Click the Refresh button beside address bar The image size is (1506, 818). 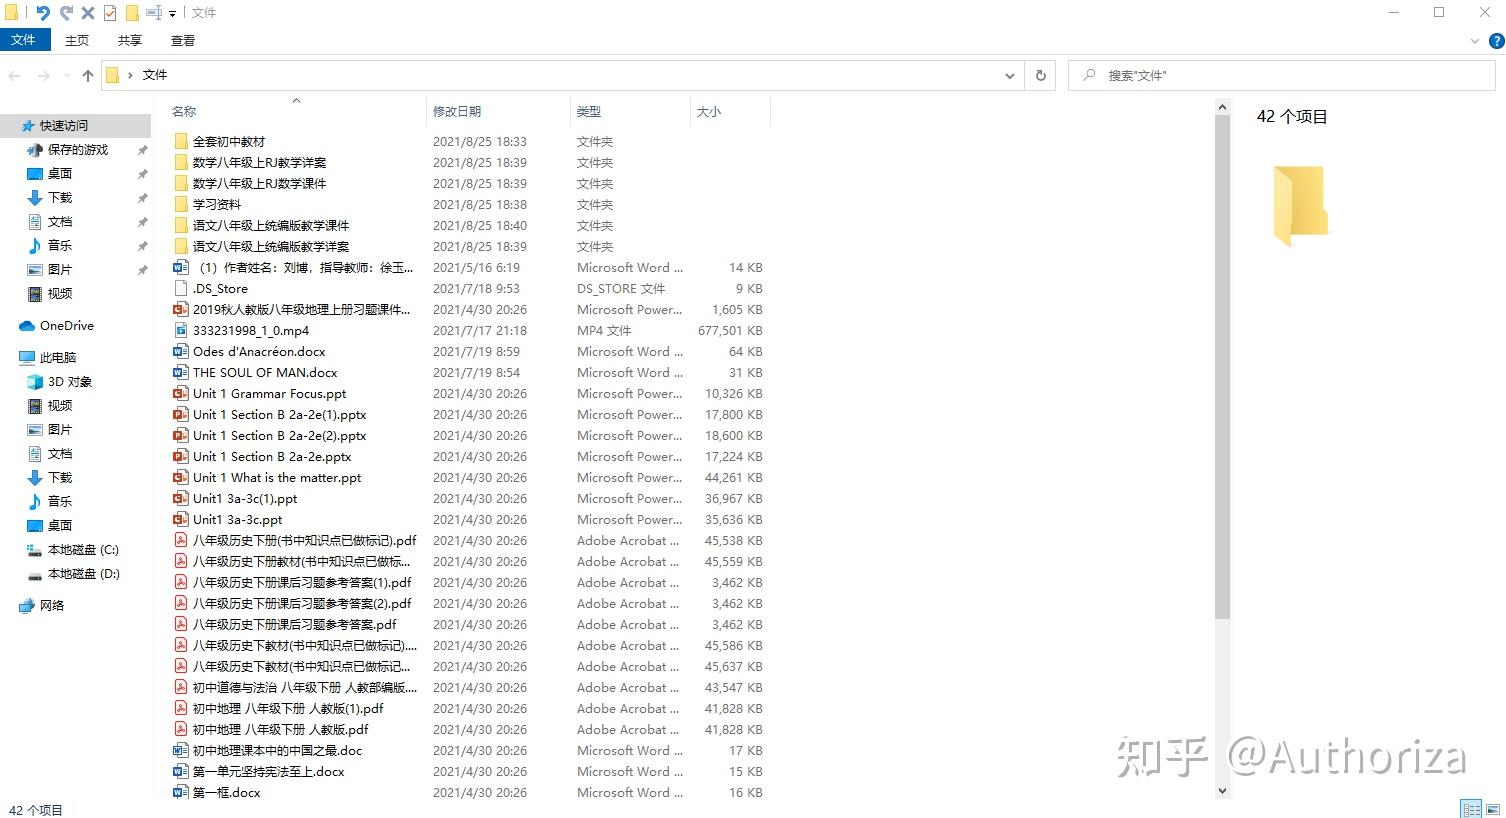[1040, 75]
